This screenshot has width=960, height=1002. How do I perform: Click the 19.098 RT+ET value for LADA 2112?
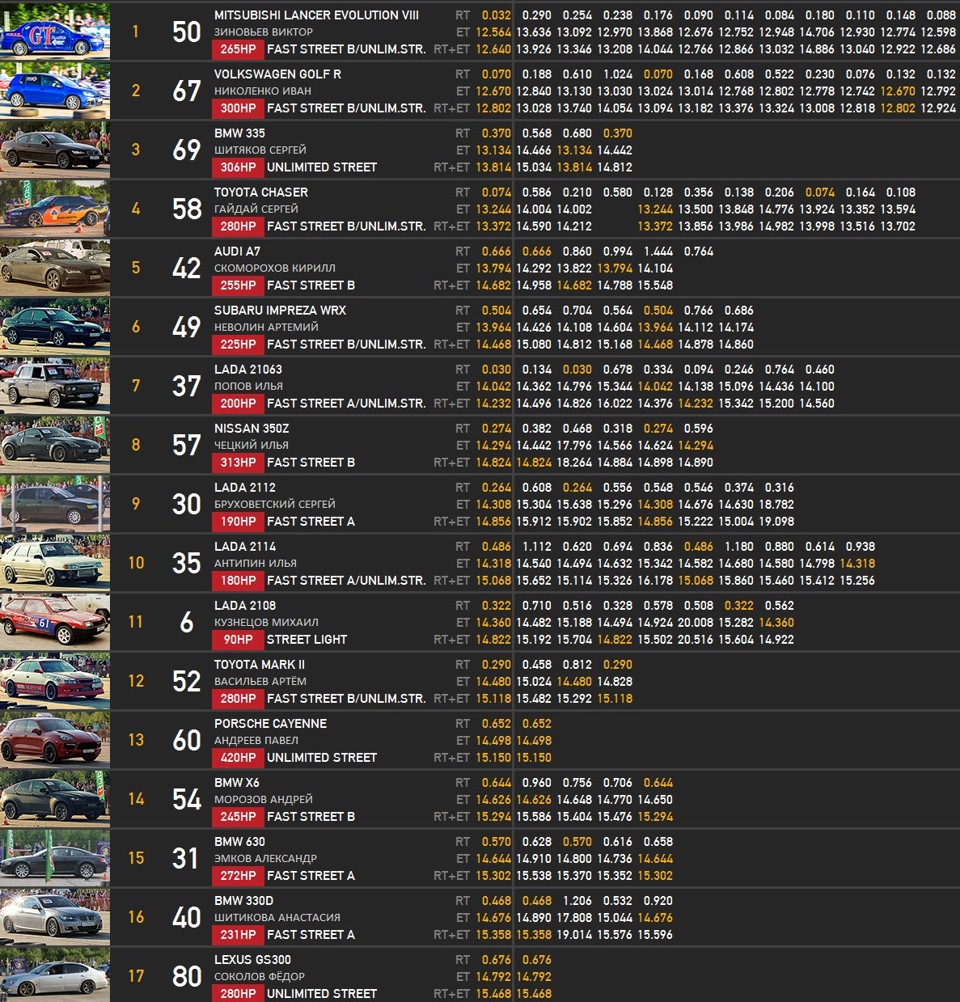777,521
